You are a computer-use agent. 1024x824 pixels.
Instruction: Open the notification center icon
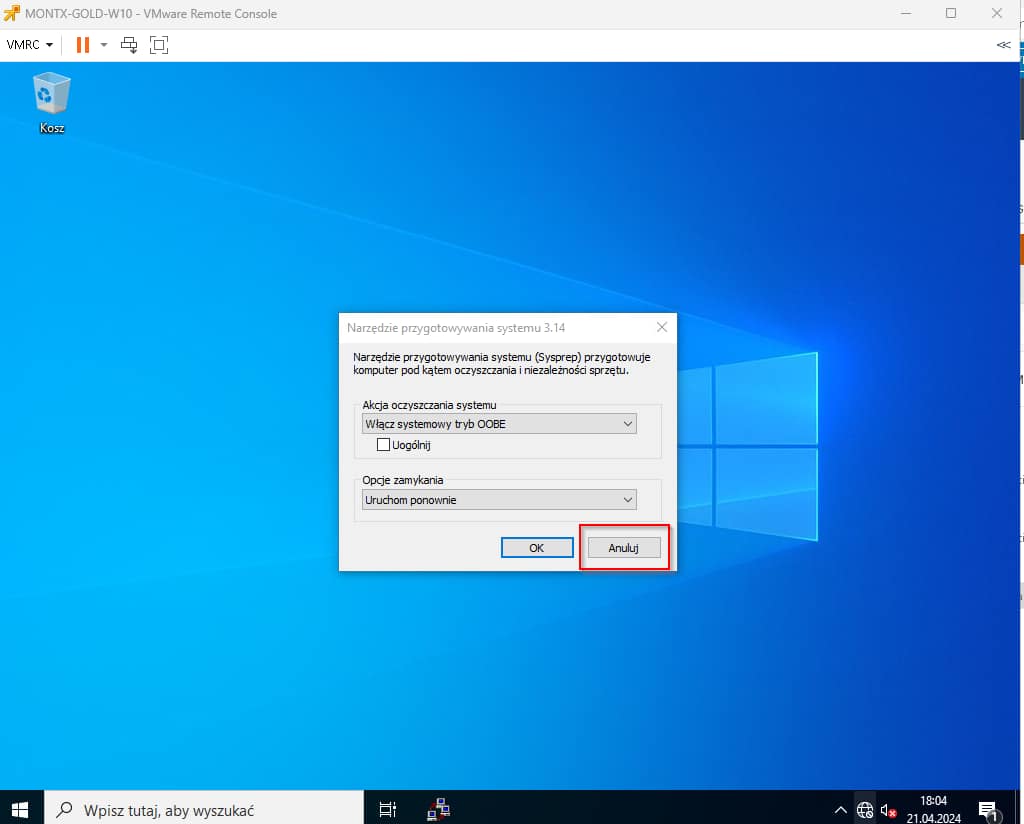(x=987, y=810)
